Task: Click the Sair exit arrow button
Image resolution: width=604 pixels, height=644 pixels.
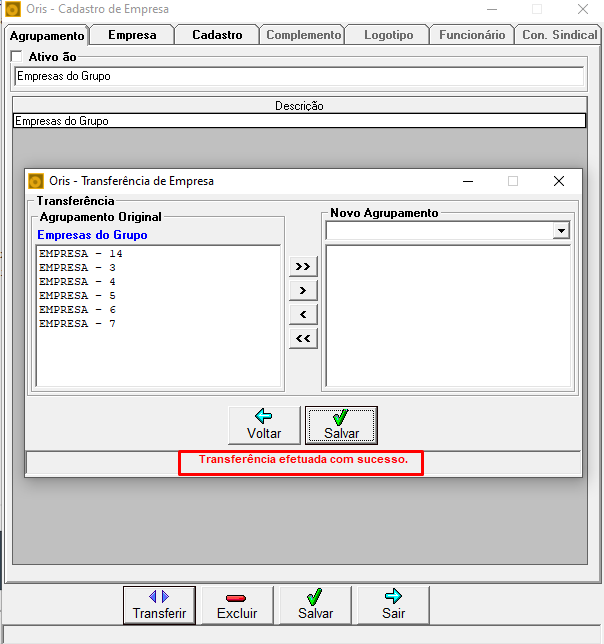Action: click(x=393, y=605)
